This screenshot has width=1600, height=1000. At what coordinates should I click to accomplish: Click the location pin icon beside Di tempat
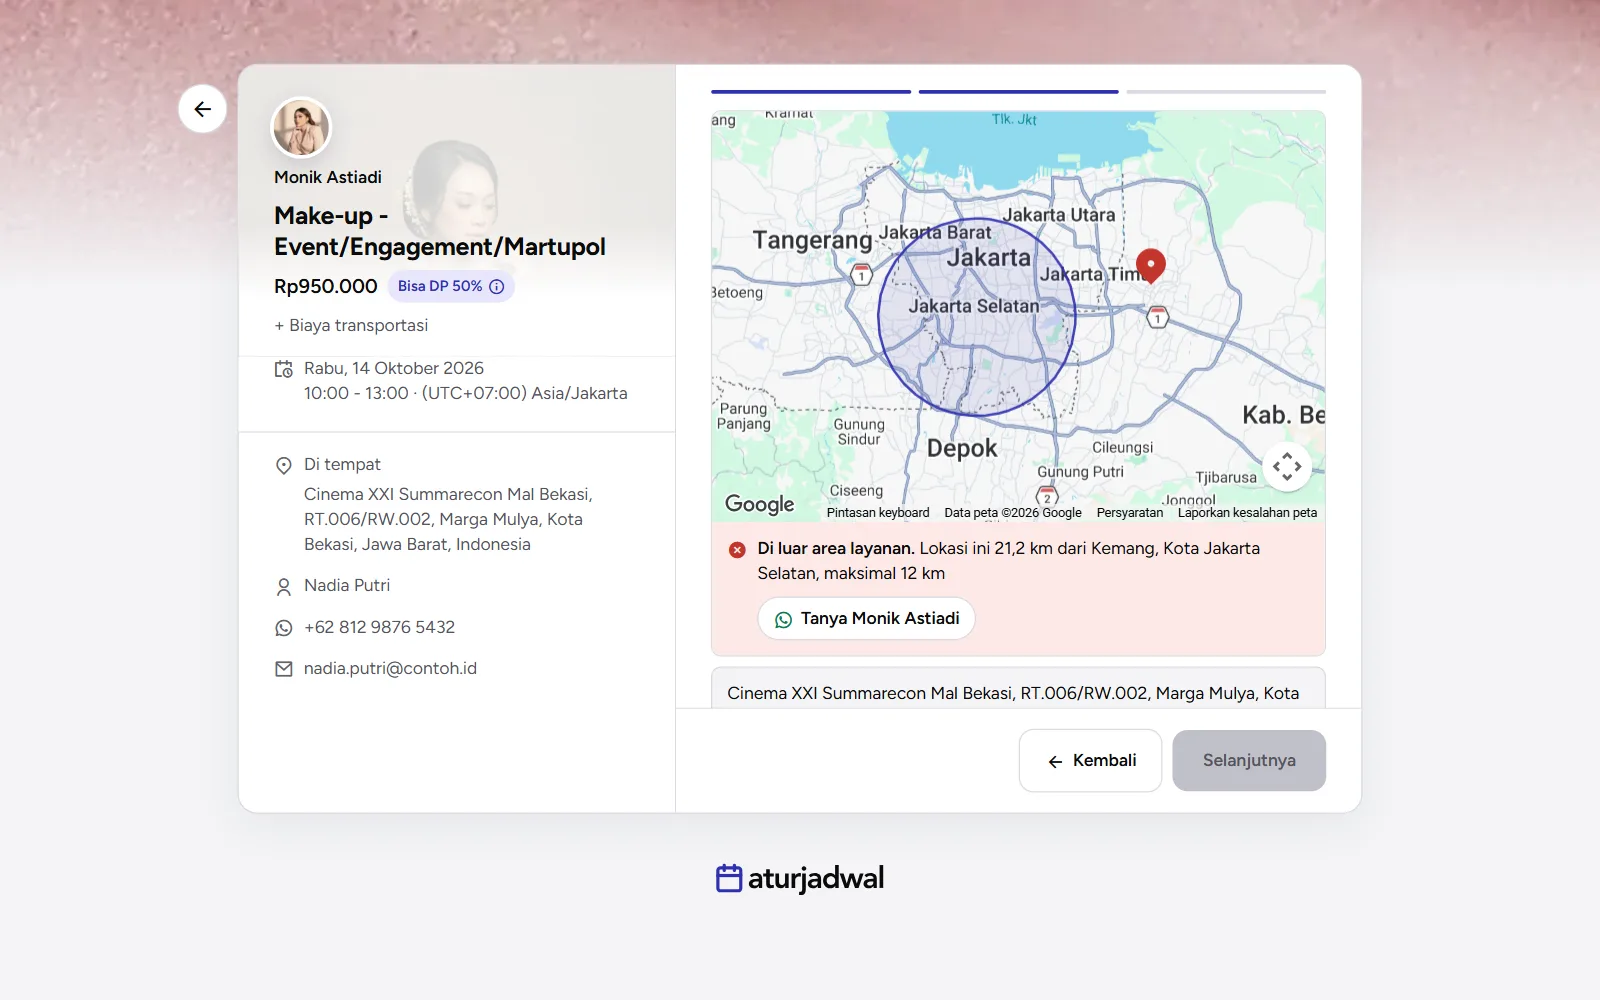pyautogui.click(x=284, y=465)
